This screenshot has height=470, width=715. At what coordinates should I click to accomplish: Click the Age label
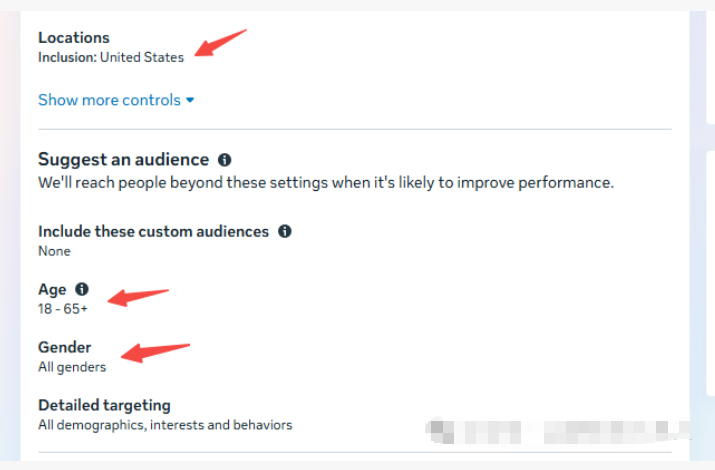[x=52, y=289]
